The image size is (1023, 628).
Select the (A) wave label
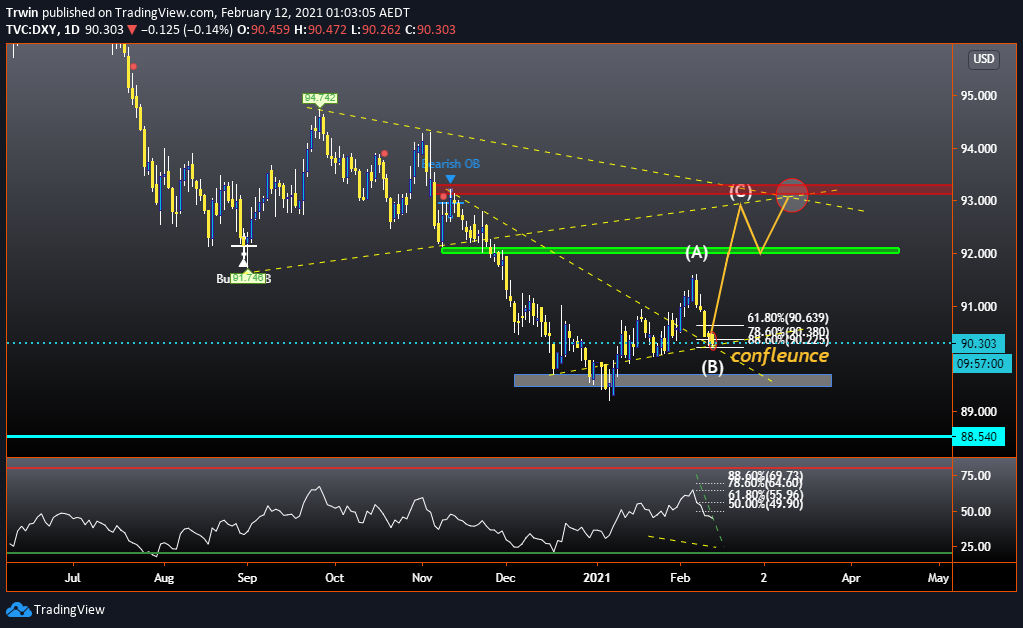696,252
